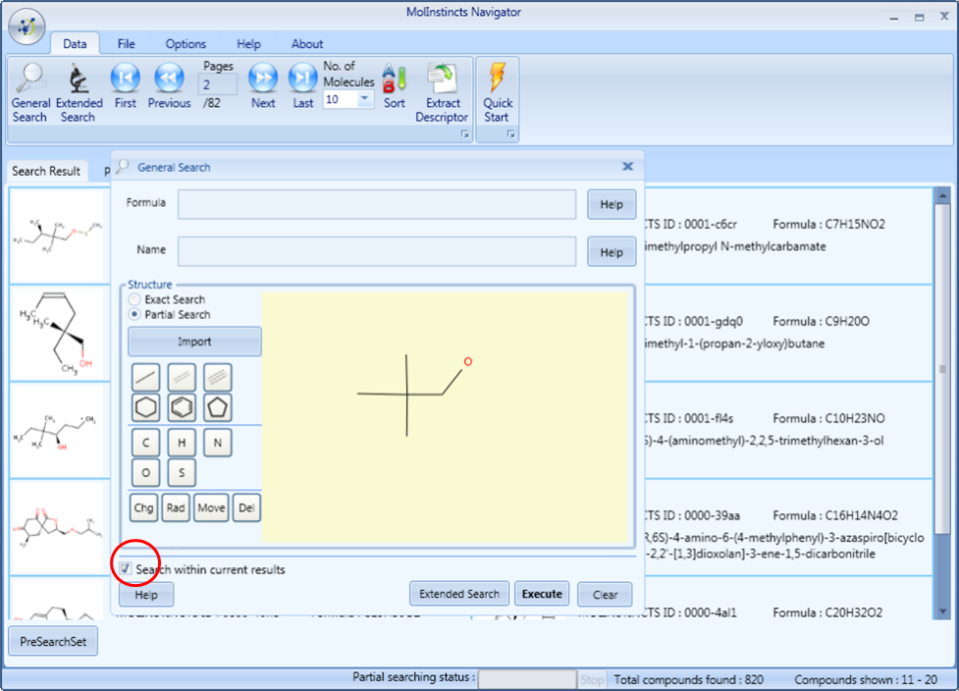Click the 'Formula : C20H32O2' text
Image resolution: width=959 pixels, height=691 pixels.
(x=828, y=612)
